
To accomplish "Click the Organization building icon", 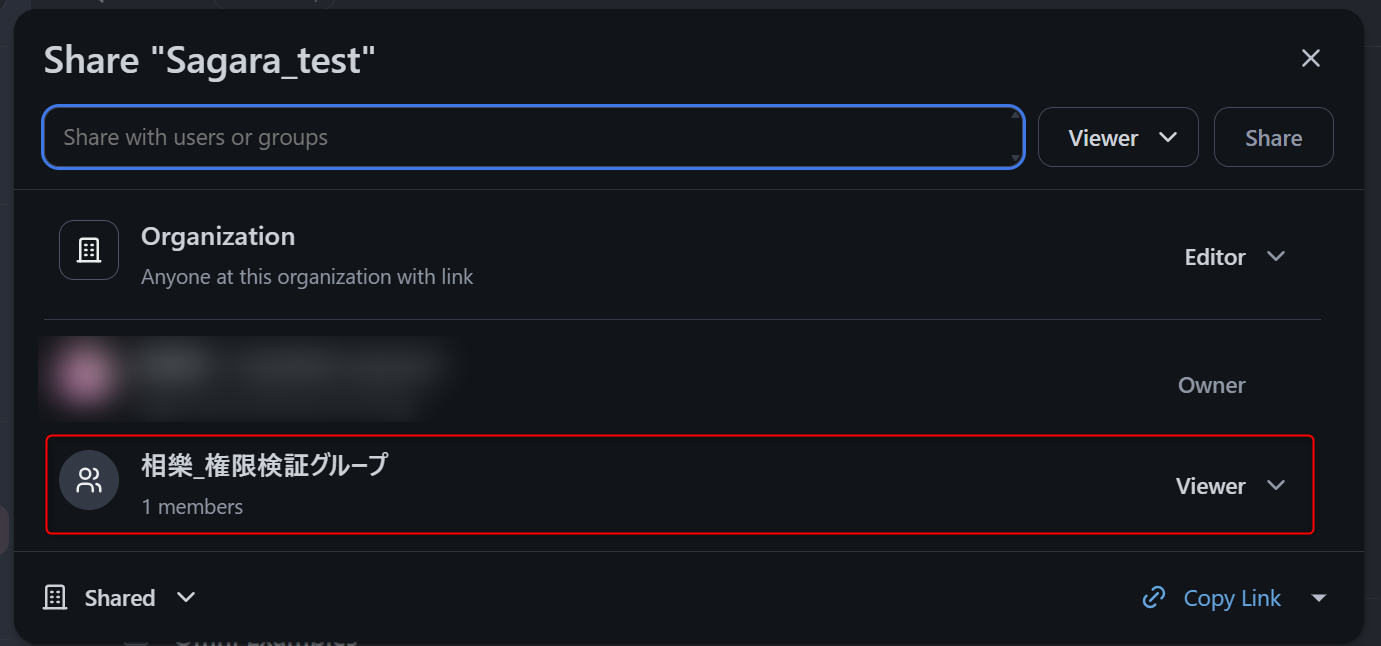I will click(89, 250).
